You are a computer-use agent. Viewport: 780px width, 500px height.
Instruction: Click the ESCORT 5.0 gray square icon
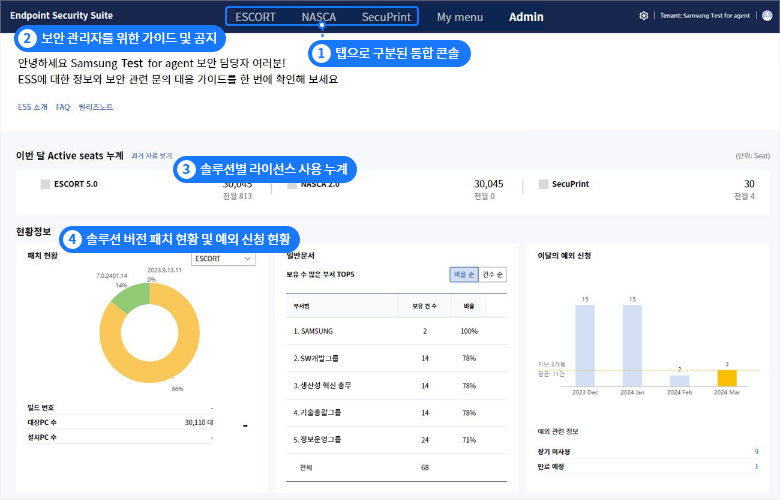click(x=45, y=184)
